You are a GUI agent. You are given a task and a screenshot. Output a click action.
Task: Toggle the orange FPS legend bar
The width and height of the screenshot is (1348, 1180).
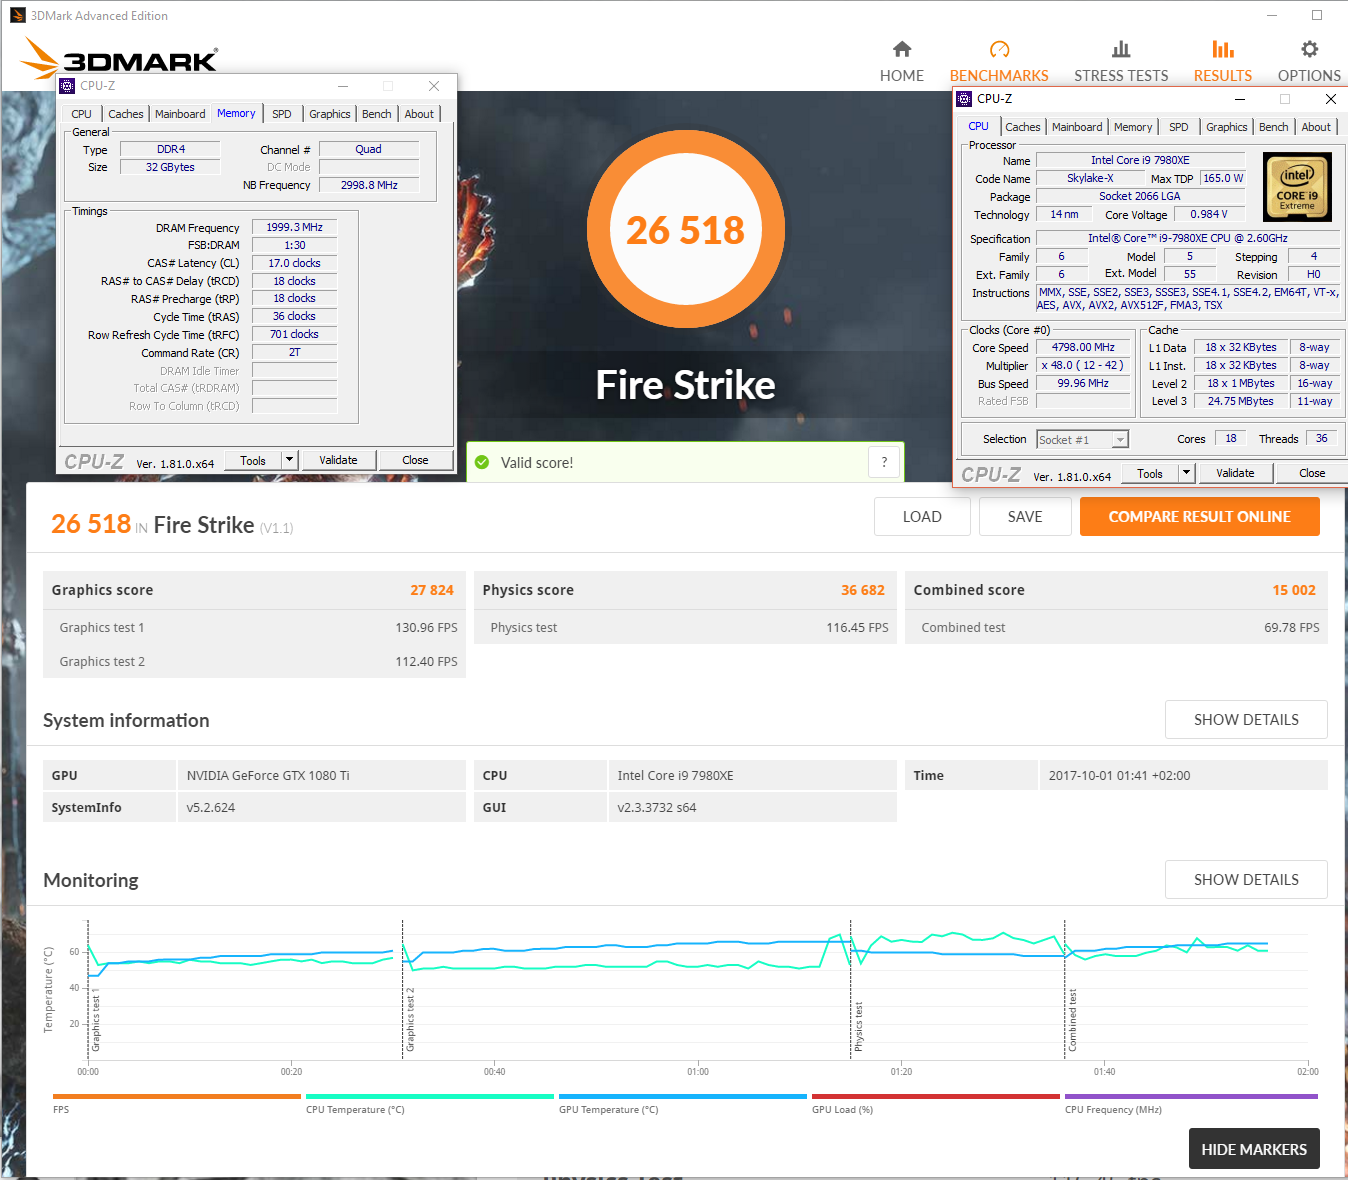point(177,1097)
